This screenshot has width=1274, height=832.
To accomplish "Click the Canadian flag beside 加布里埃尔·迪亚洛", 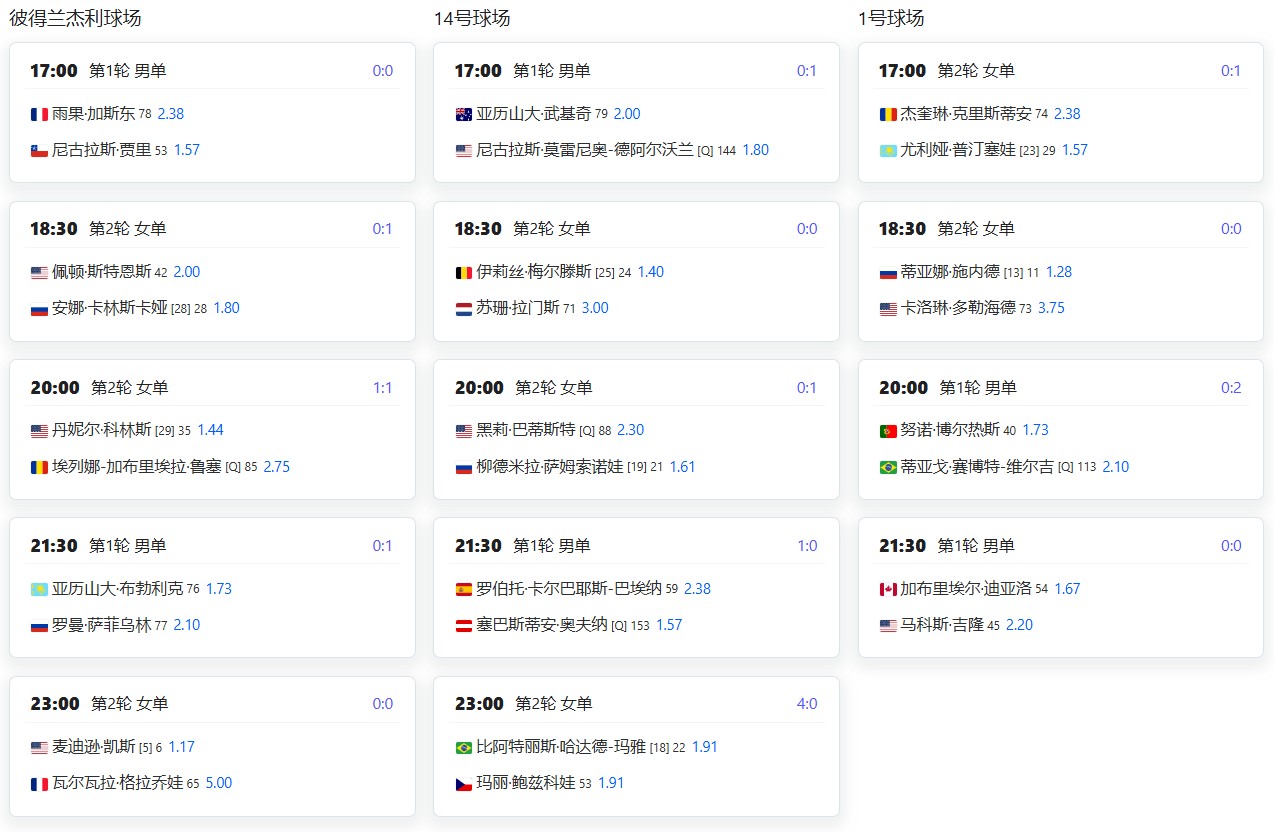I will coord(888,589).
